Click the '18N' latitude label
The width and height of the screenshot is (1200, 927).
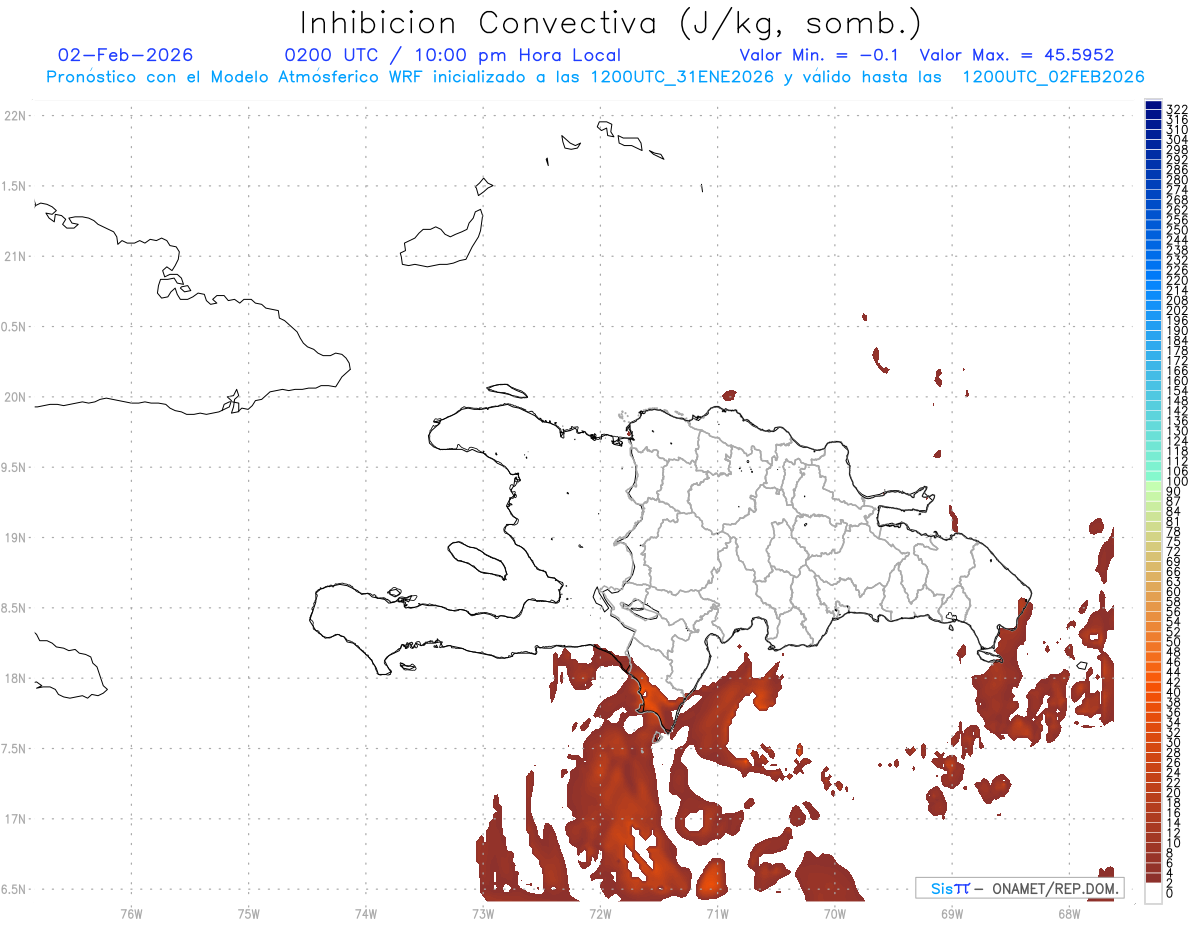[14, 678]
